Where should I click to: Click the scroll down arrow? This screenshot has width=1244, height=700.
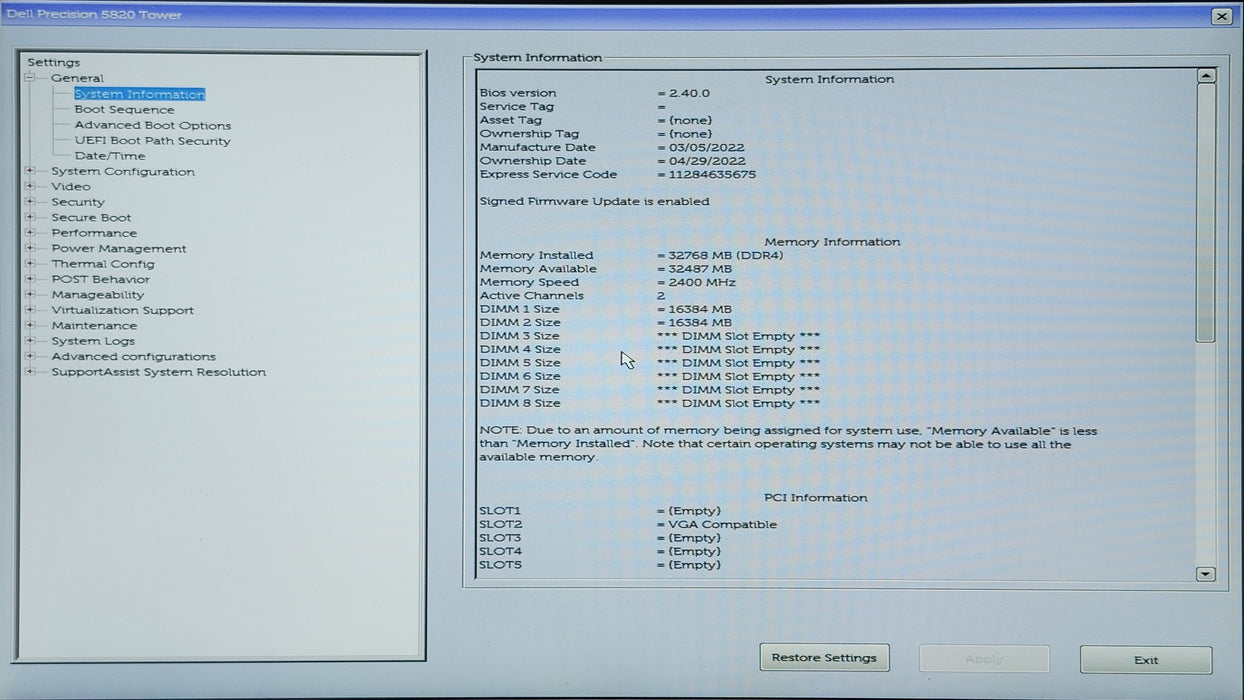[x=1205, y=574]
